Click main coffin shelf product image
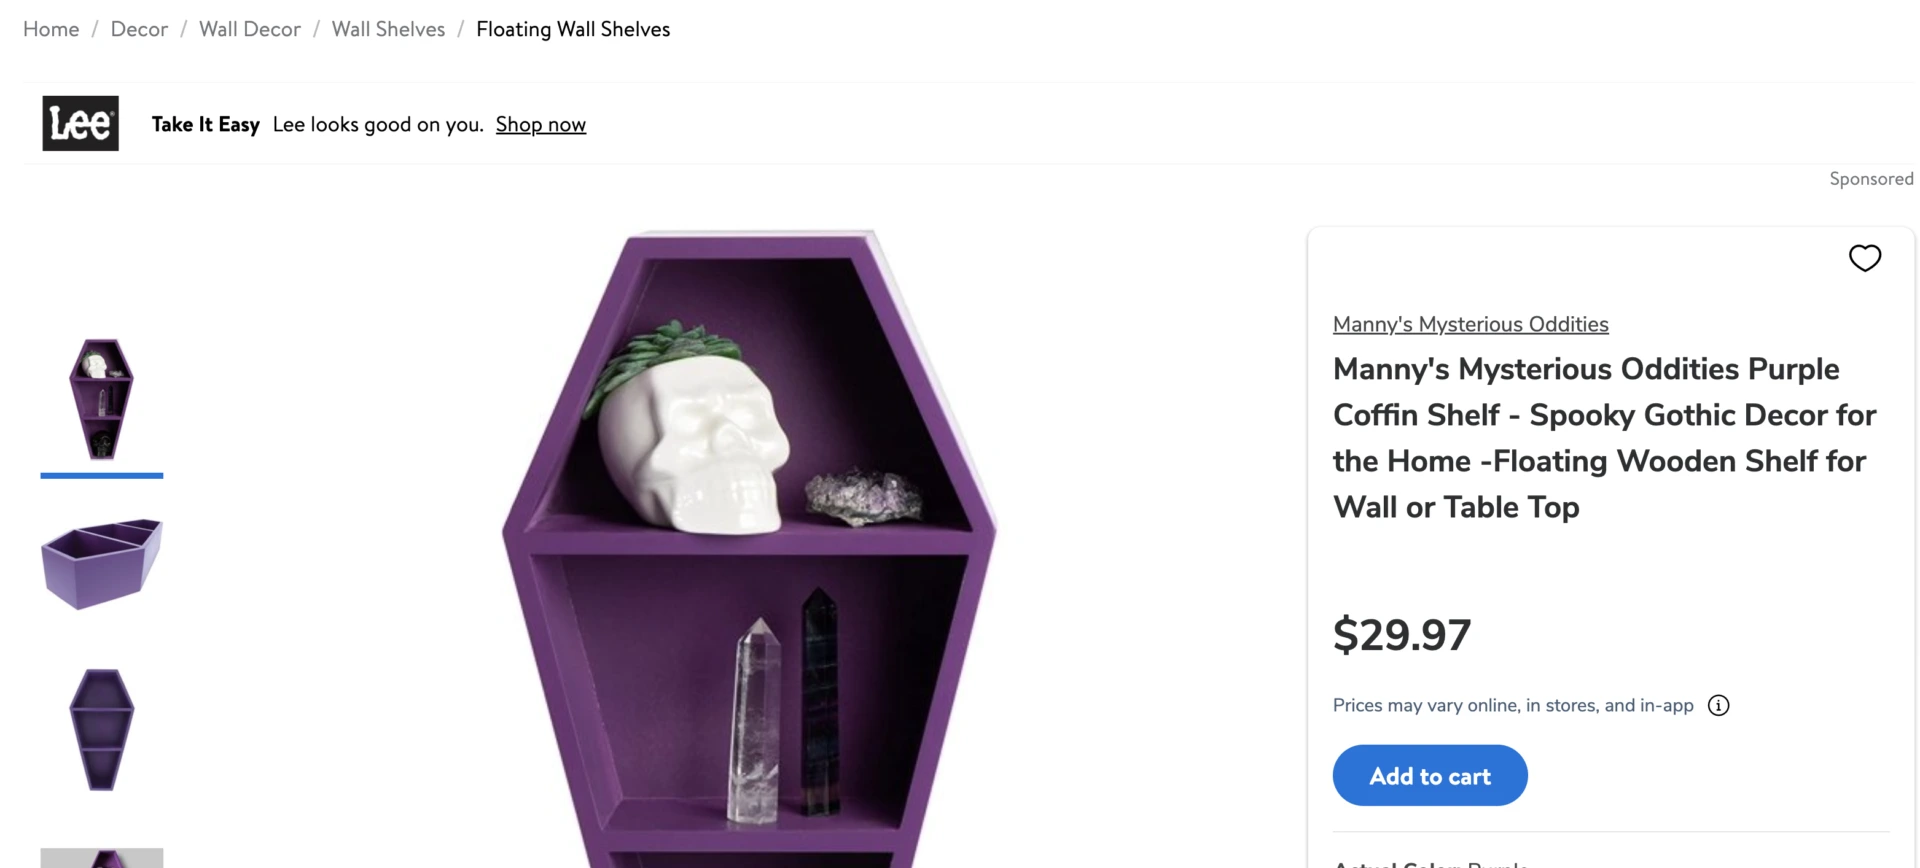Screen dimensions: 1920x868 pos(749,548)
